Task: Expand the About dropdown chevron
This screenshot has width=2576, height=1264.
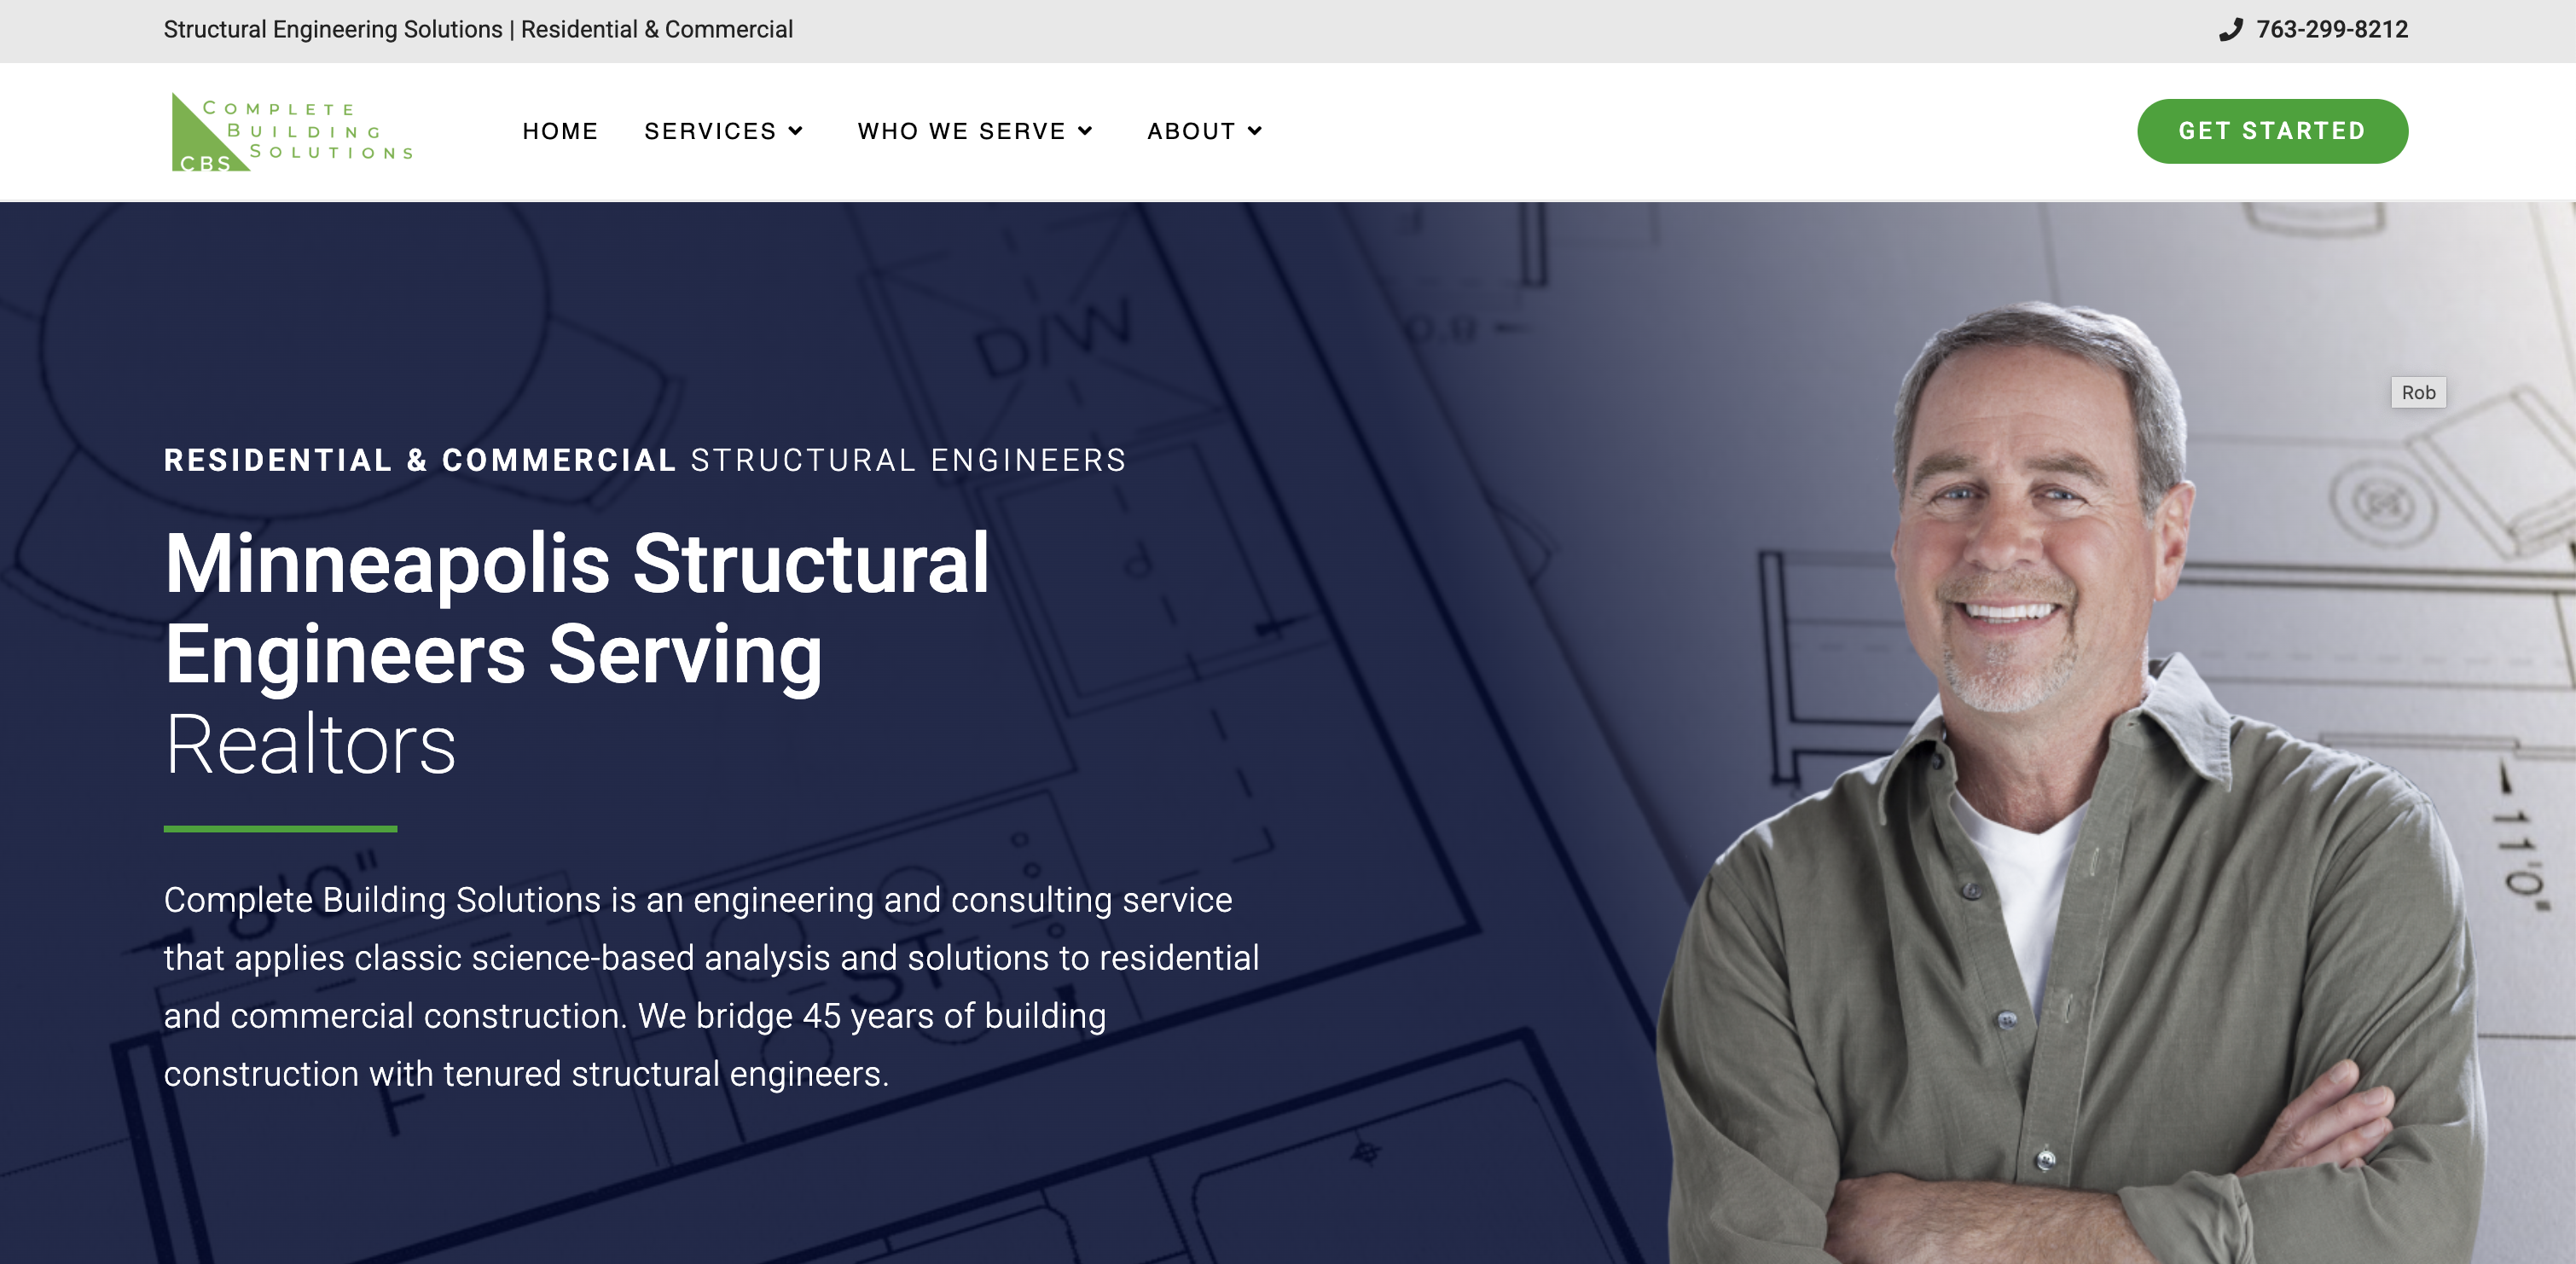Action: click(1255, 131)
